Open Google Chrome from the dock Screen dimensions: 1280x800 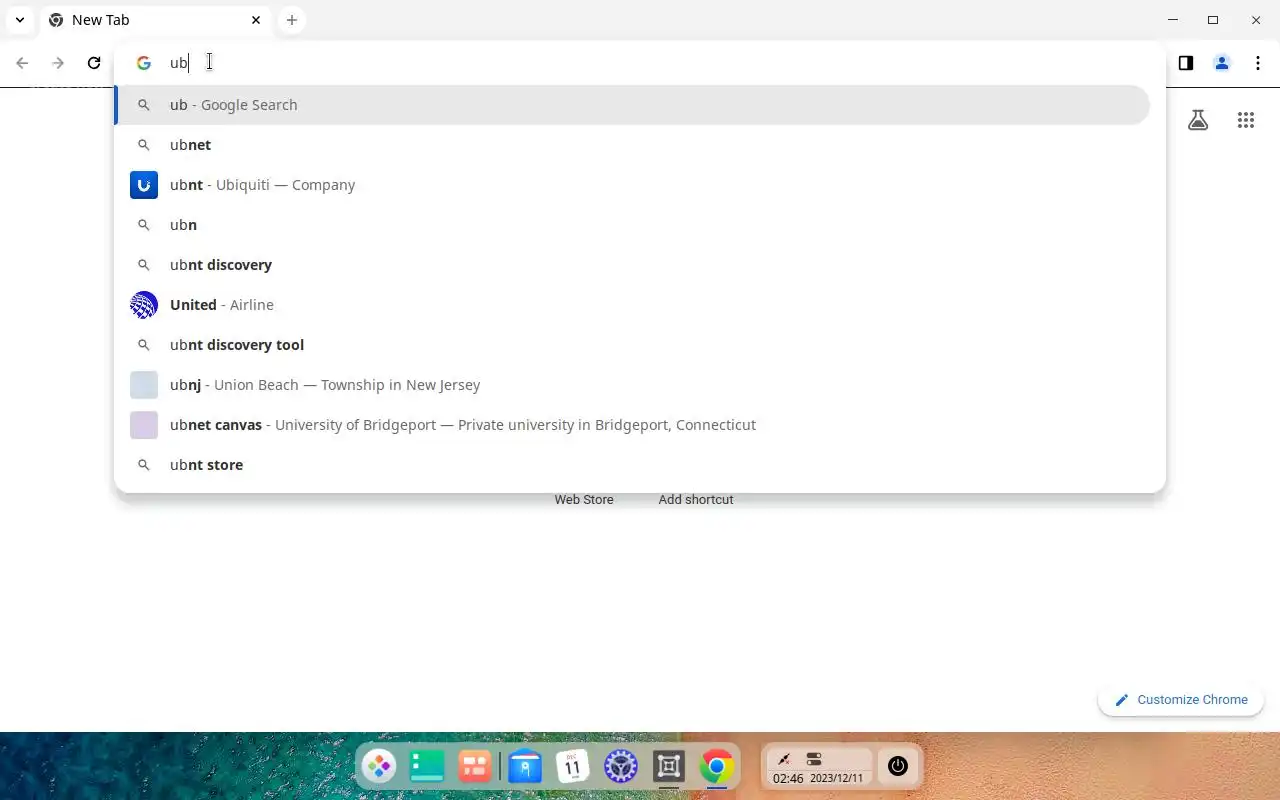tap(717, 767)
